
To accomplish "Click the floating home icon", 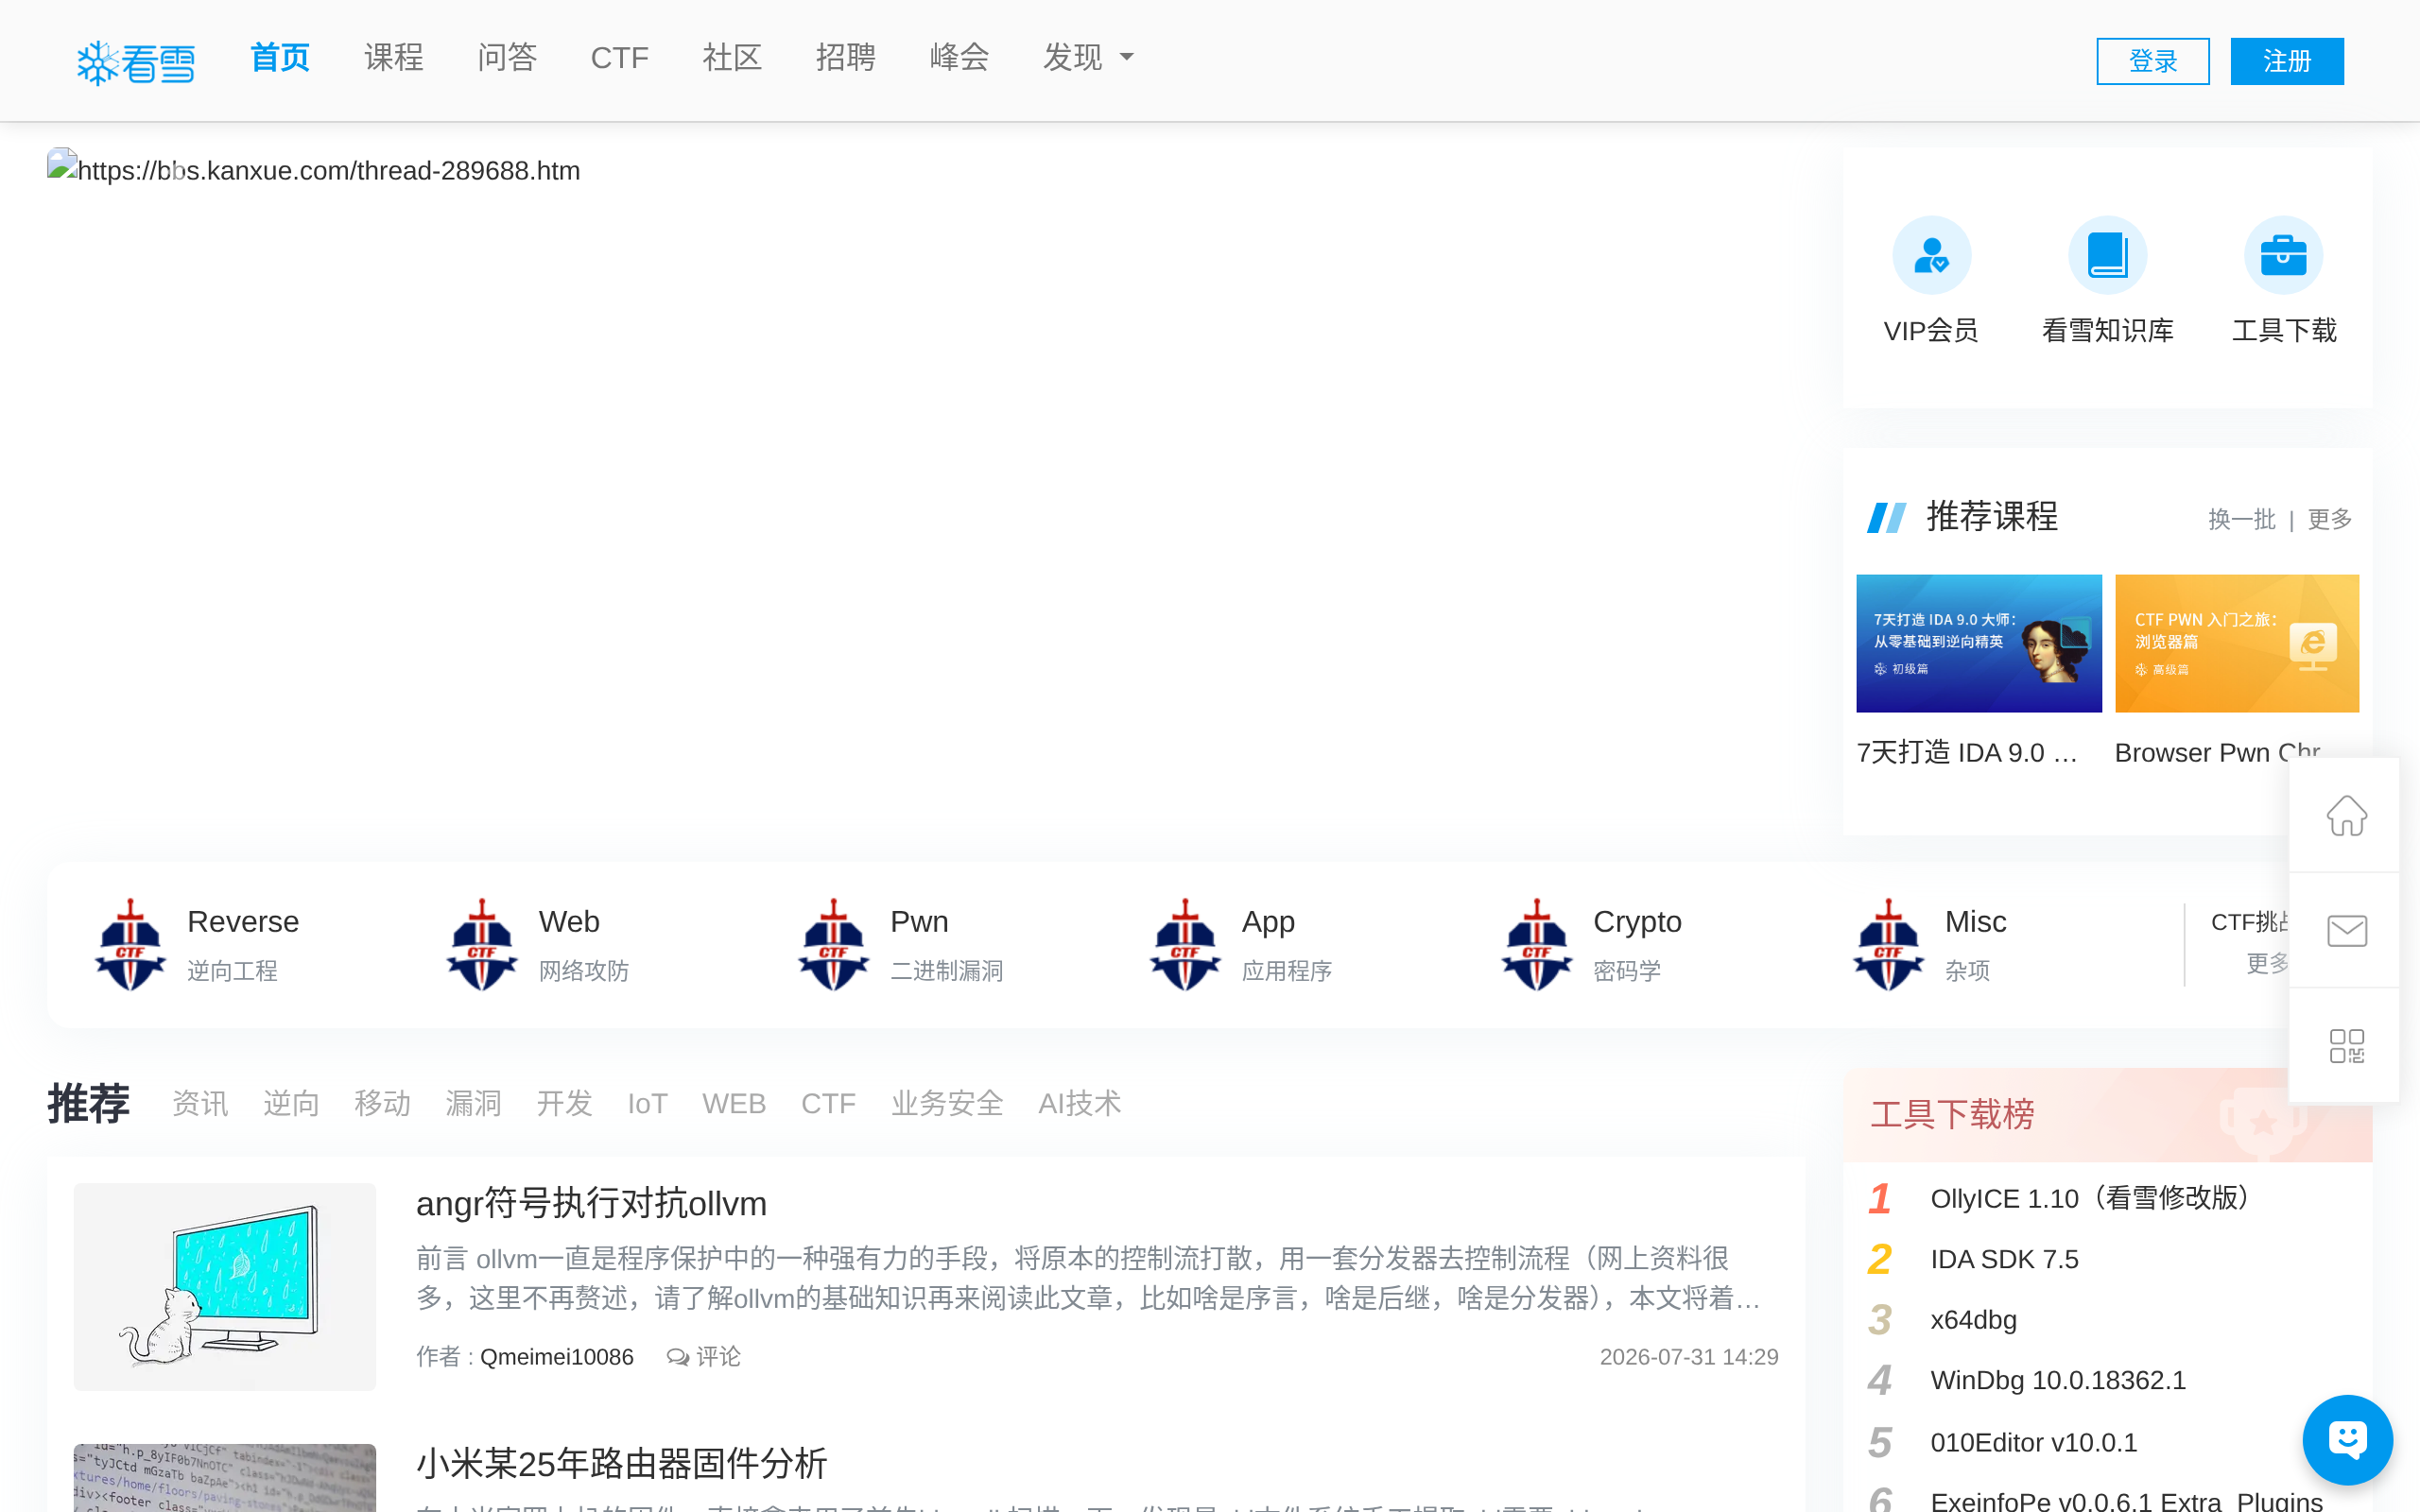I will click(2346, 815).
